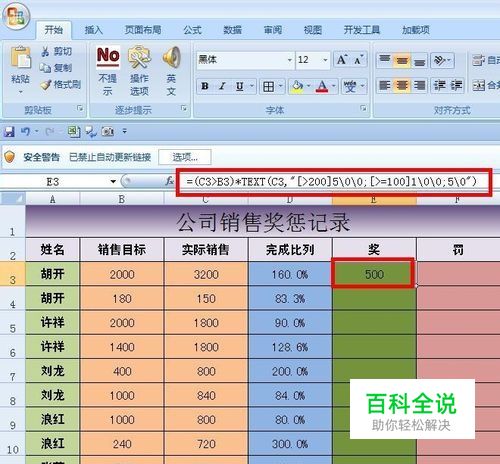The width and height of the screenshot is (500, 464).
Task: Click the Save icon in quick access toolbar
Action: 9,132
